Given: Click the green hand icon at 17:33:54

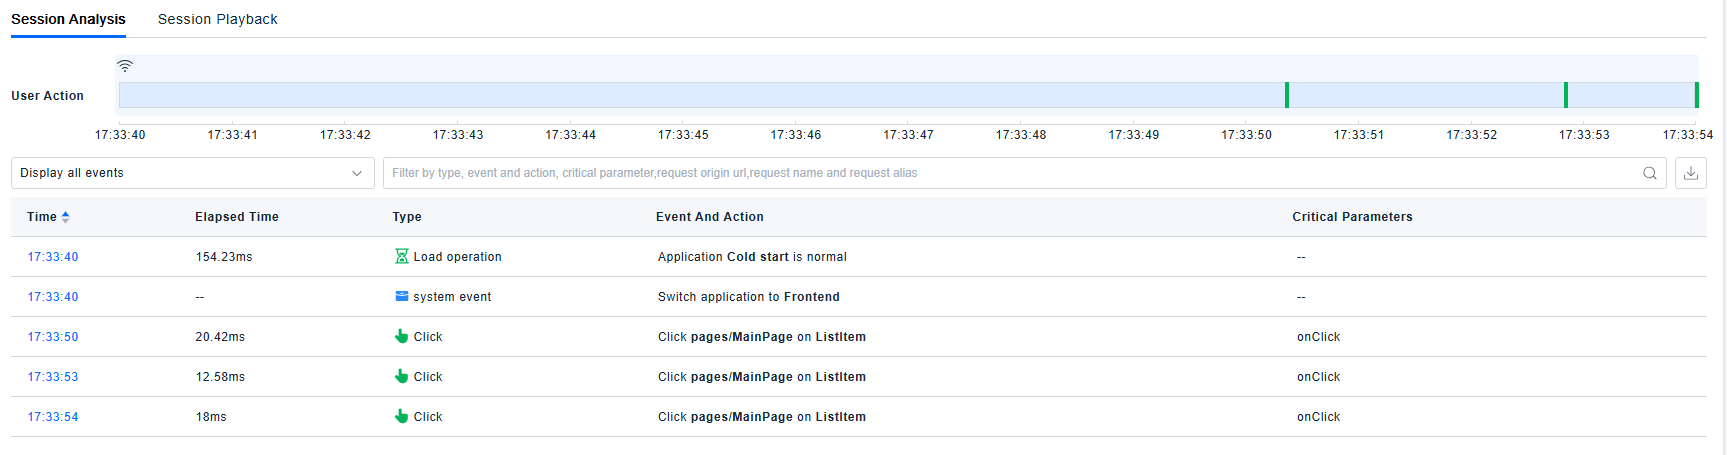Looking at the screenshot, I should 402,417.
